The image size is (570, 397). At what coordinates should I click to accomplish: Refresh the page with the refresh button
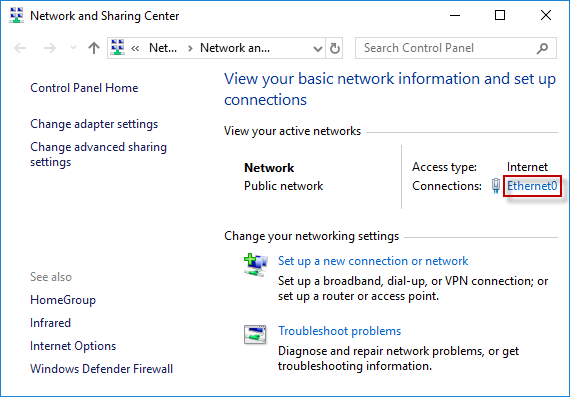[x=334, y=48]
